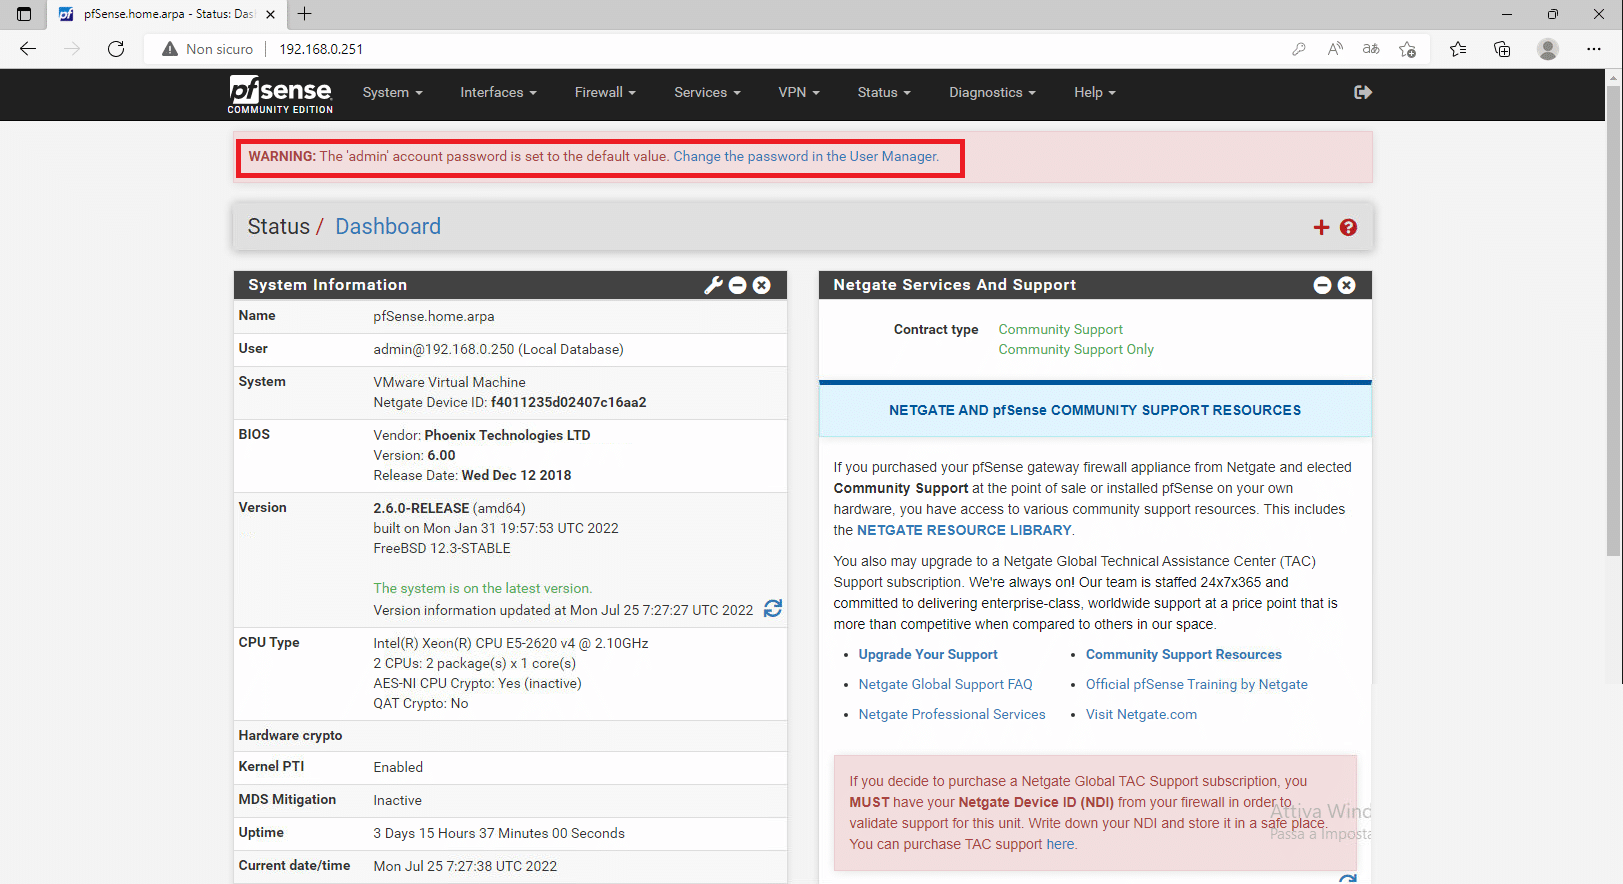Expand the Diagnostics menu
The image size is (1623, 884).
coord(992,92)
